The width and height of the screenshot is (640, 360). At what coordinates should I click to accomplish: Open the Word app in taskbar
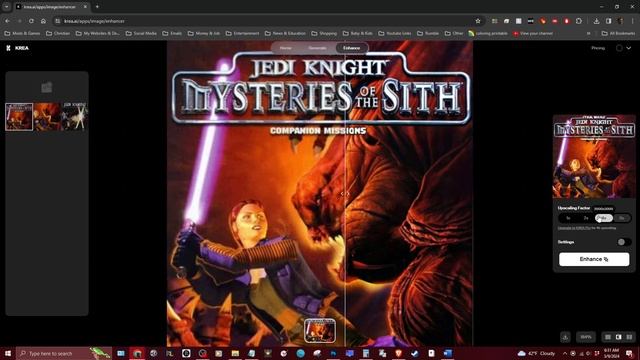pyautogui.click(x=448, y=353)
